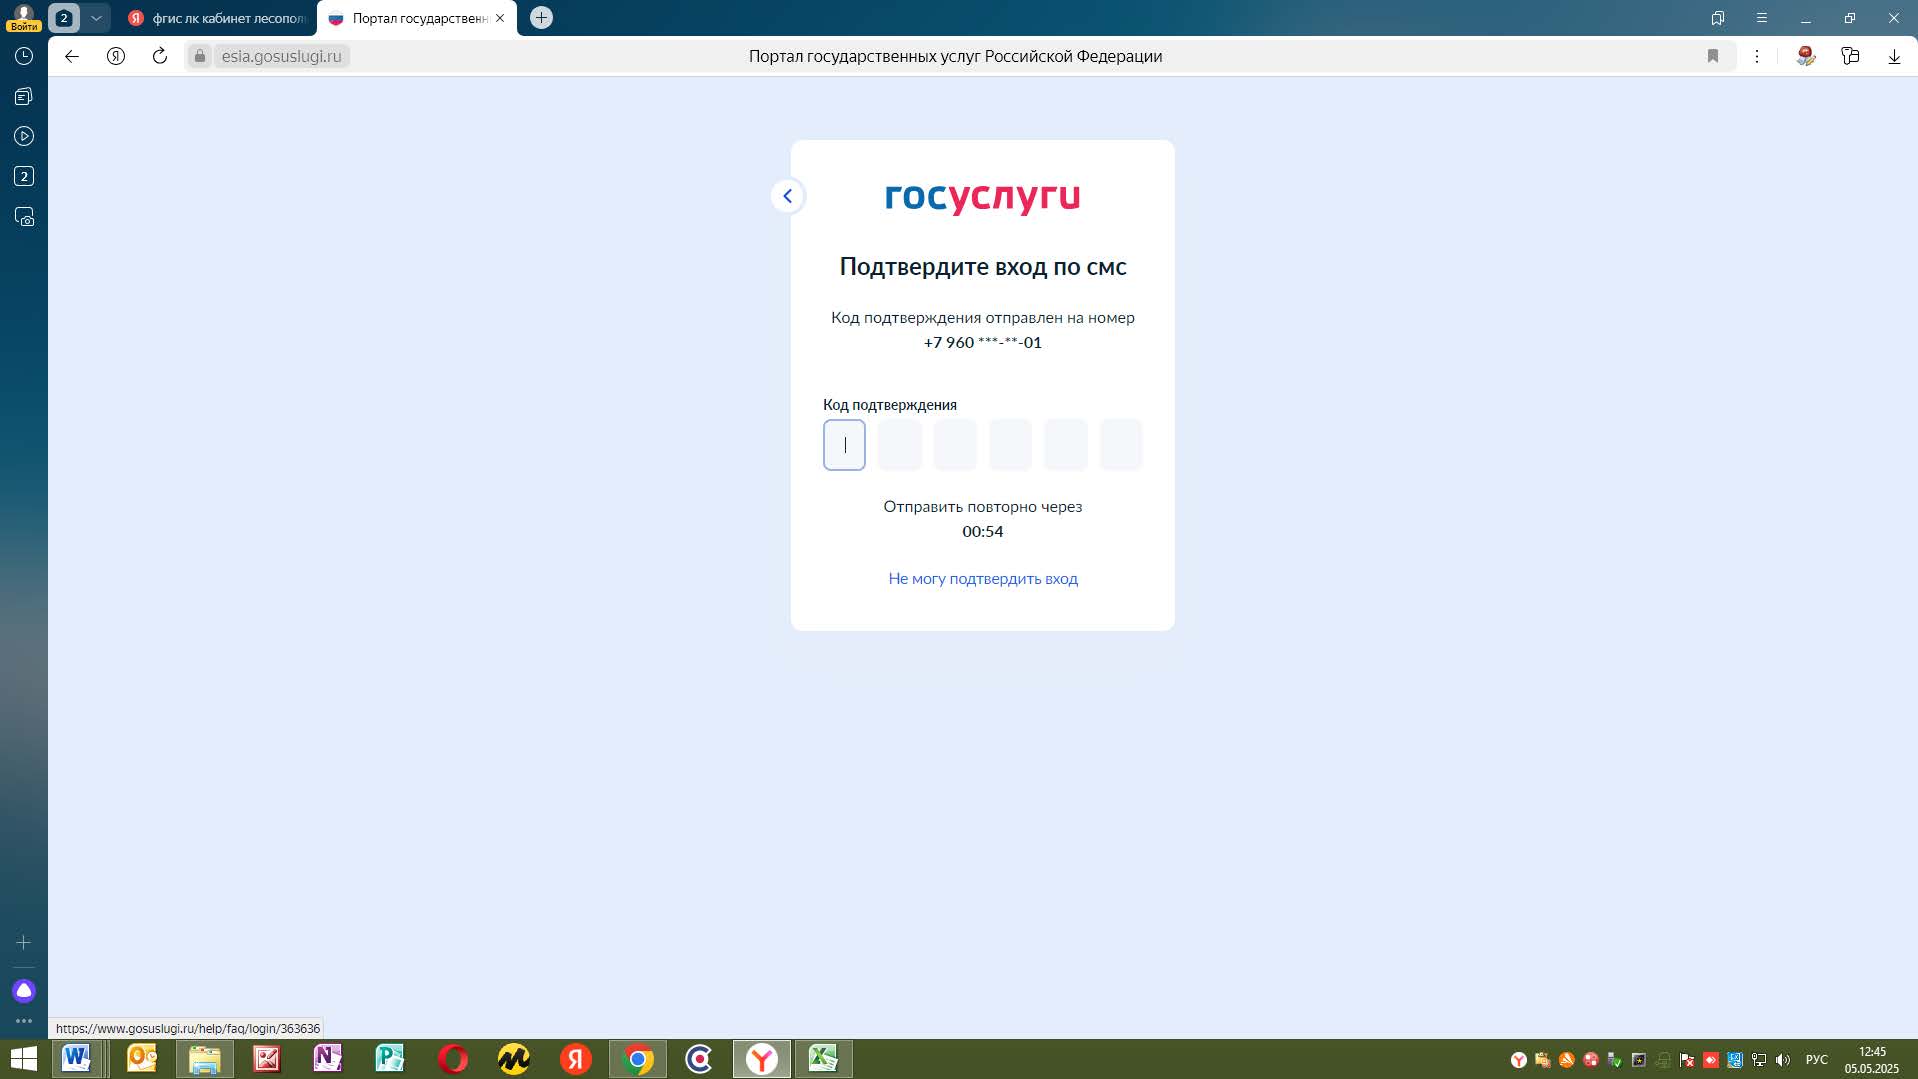Open the collections icon in toolbar
1918x1079 pixels.
(1850, 56)
